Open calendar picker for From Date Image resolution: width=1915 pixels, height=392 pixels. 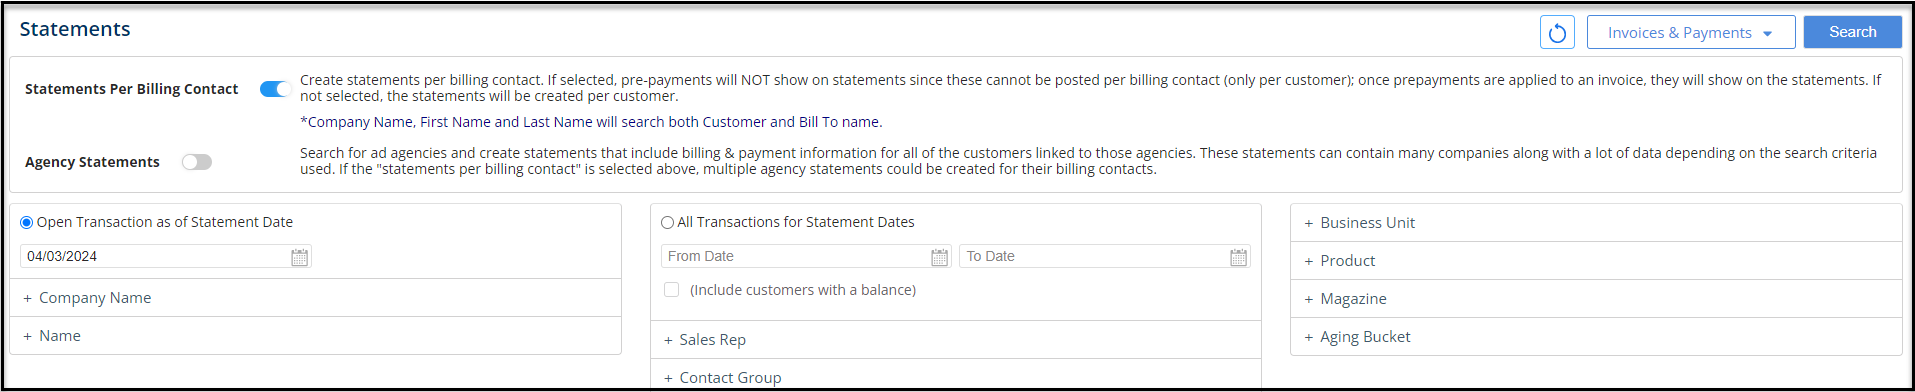click(x=939, y=257)
